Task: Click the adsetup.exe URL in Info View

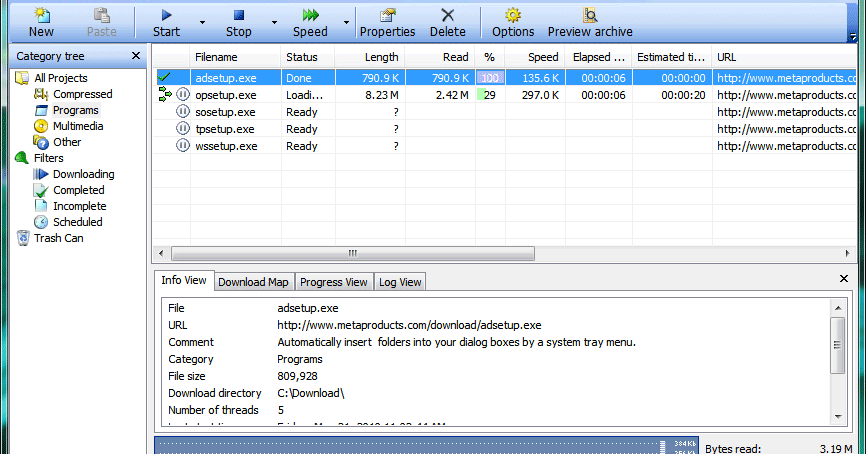Action: tap(409, 325)
